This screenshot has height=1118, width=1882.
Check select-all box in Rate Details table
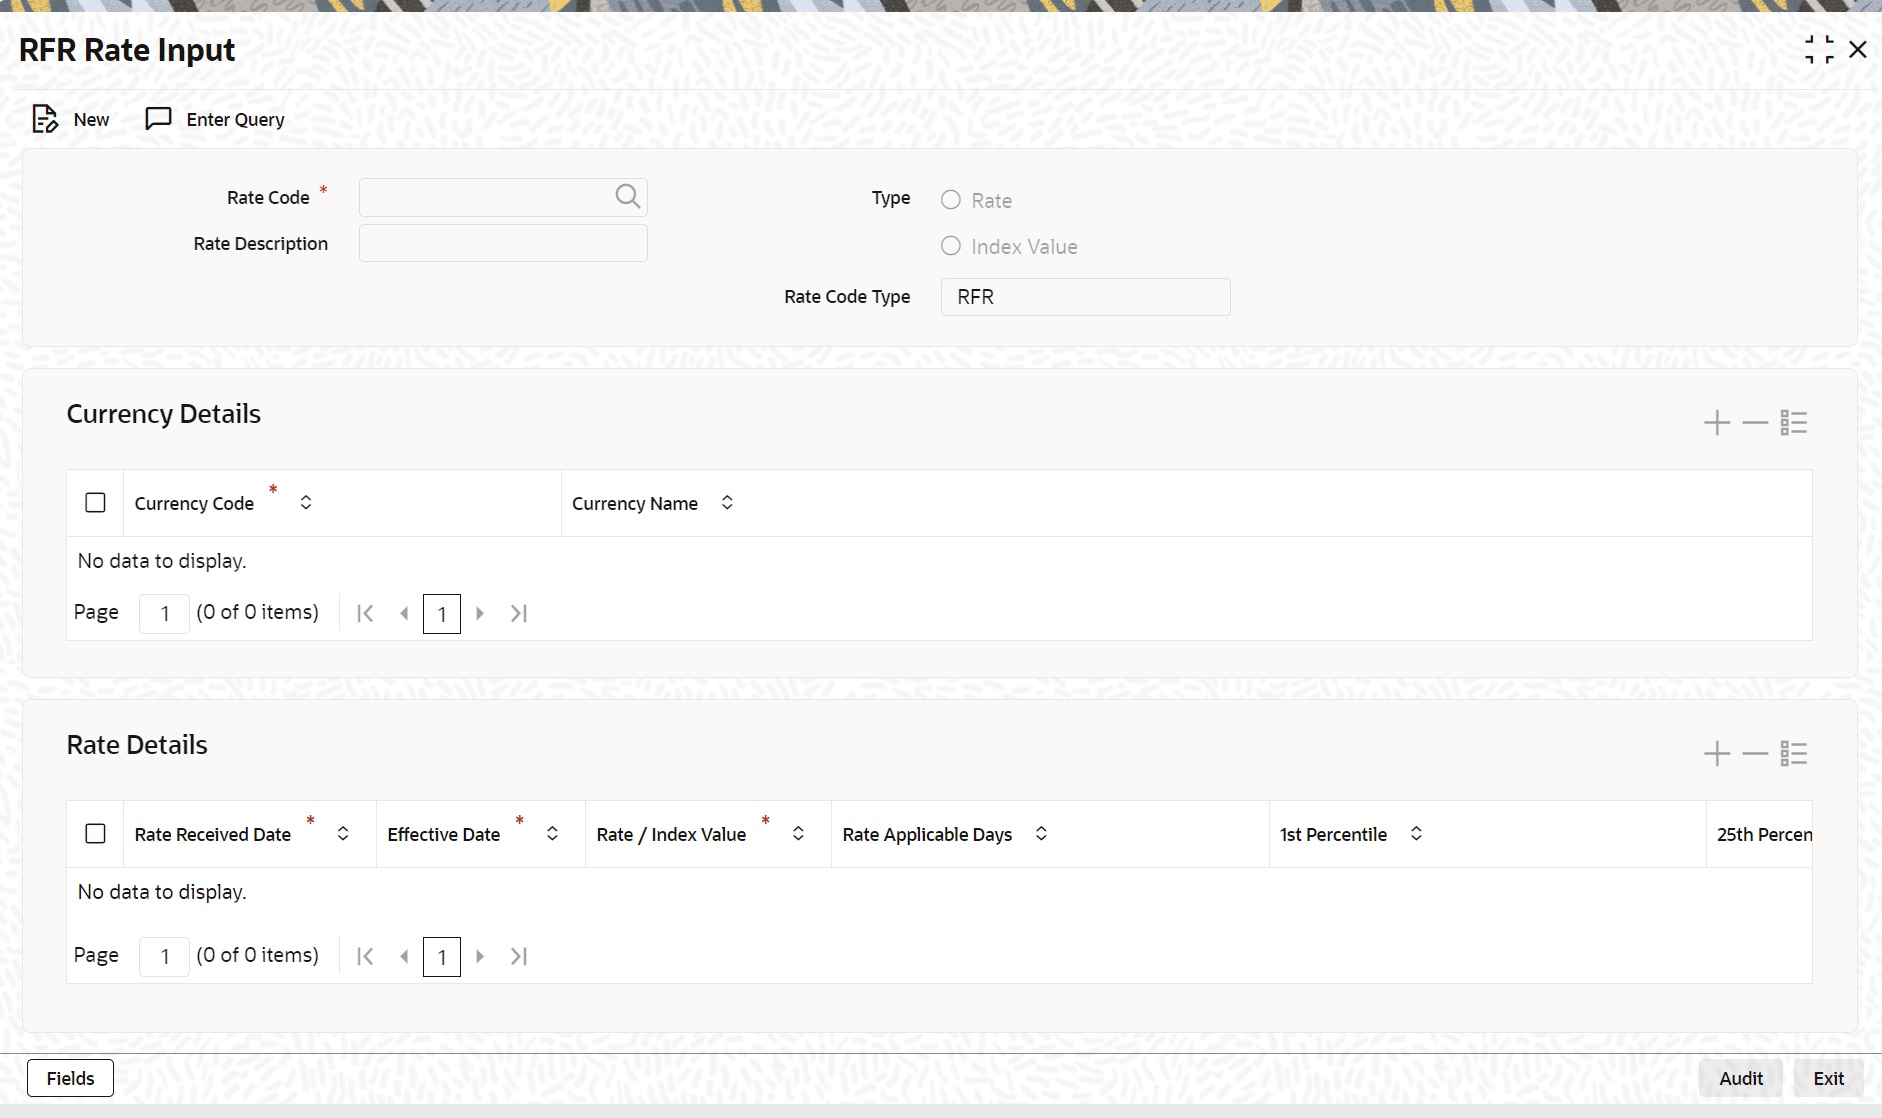pyautogui.click(x=95, y=833)
